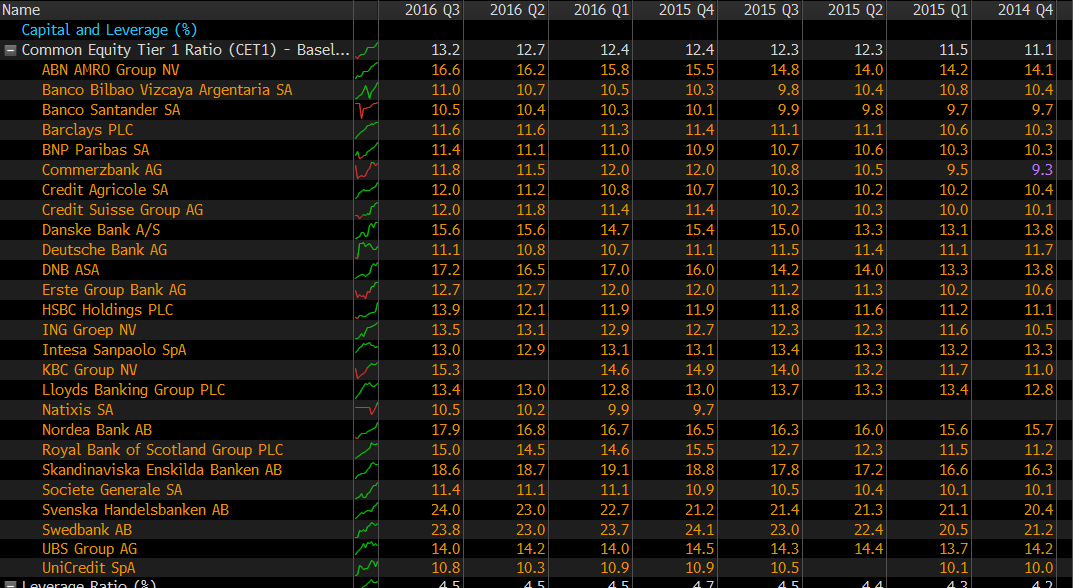Open ABN AMRO Group NV sparkline chart
Screen dimensions: 1073x588
[366, 70]
